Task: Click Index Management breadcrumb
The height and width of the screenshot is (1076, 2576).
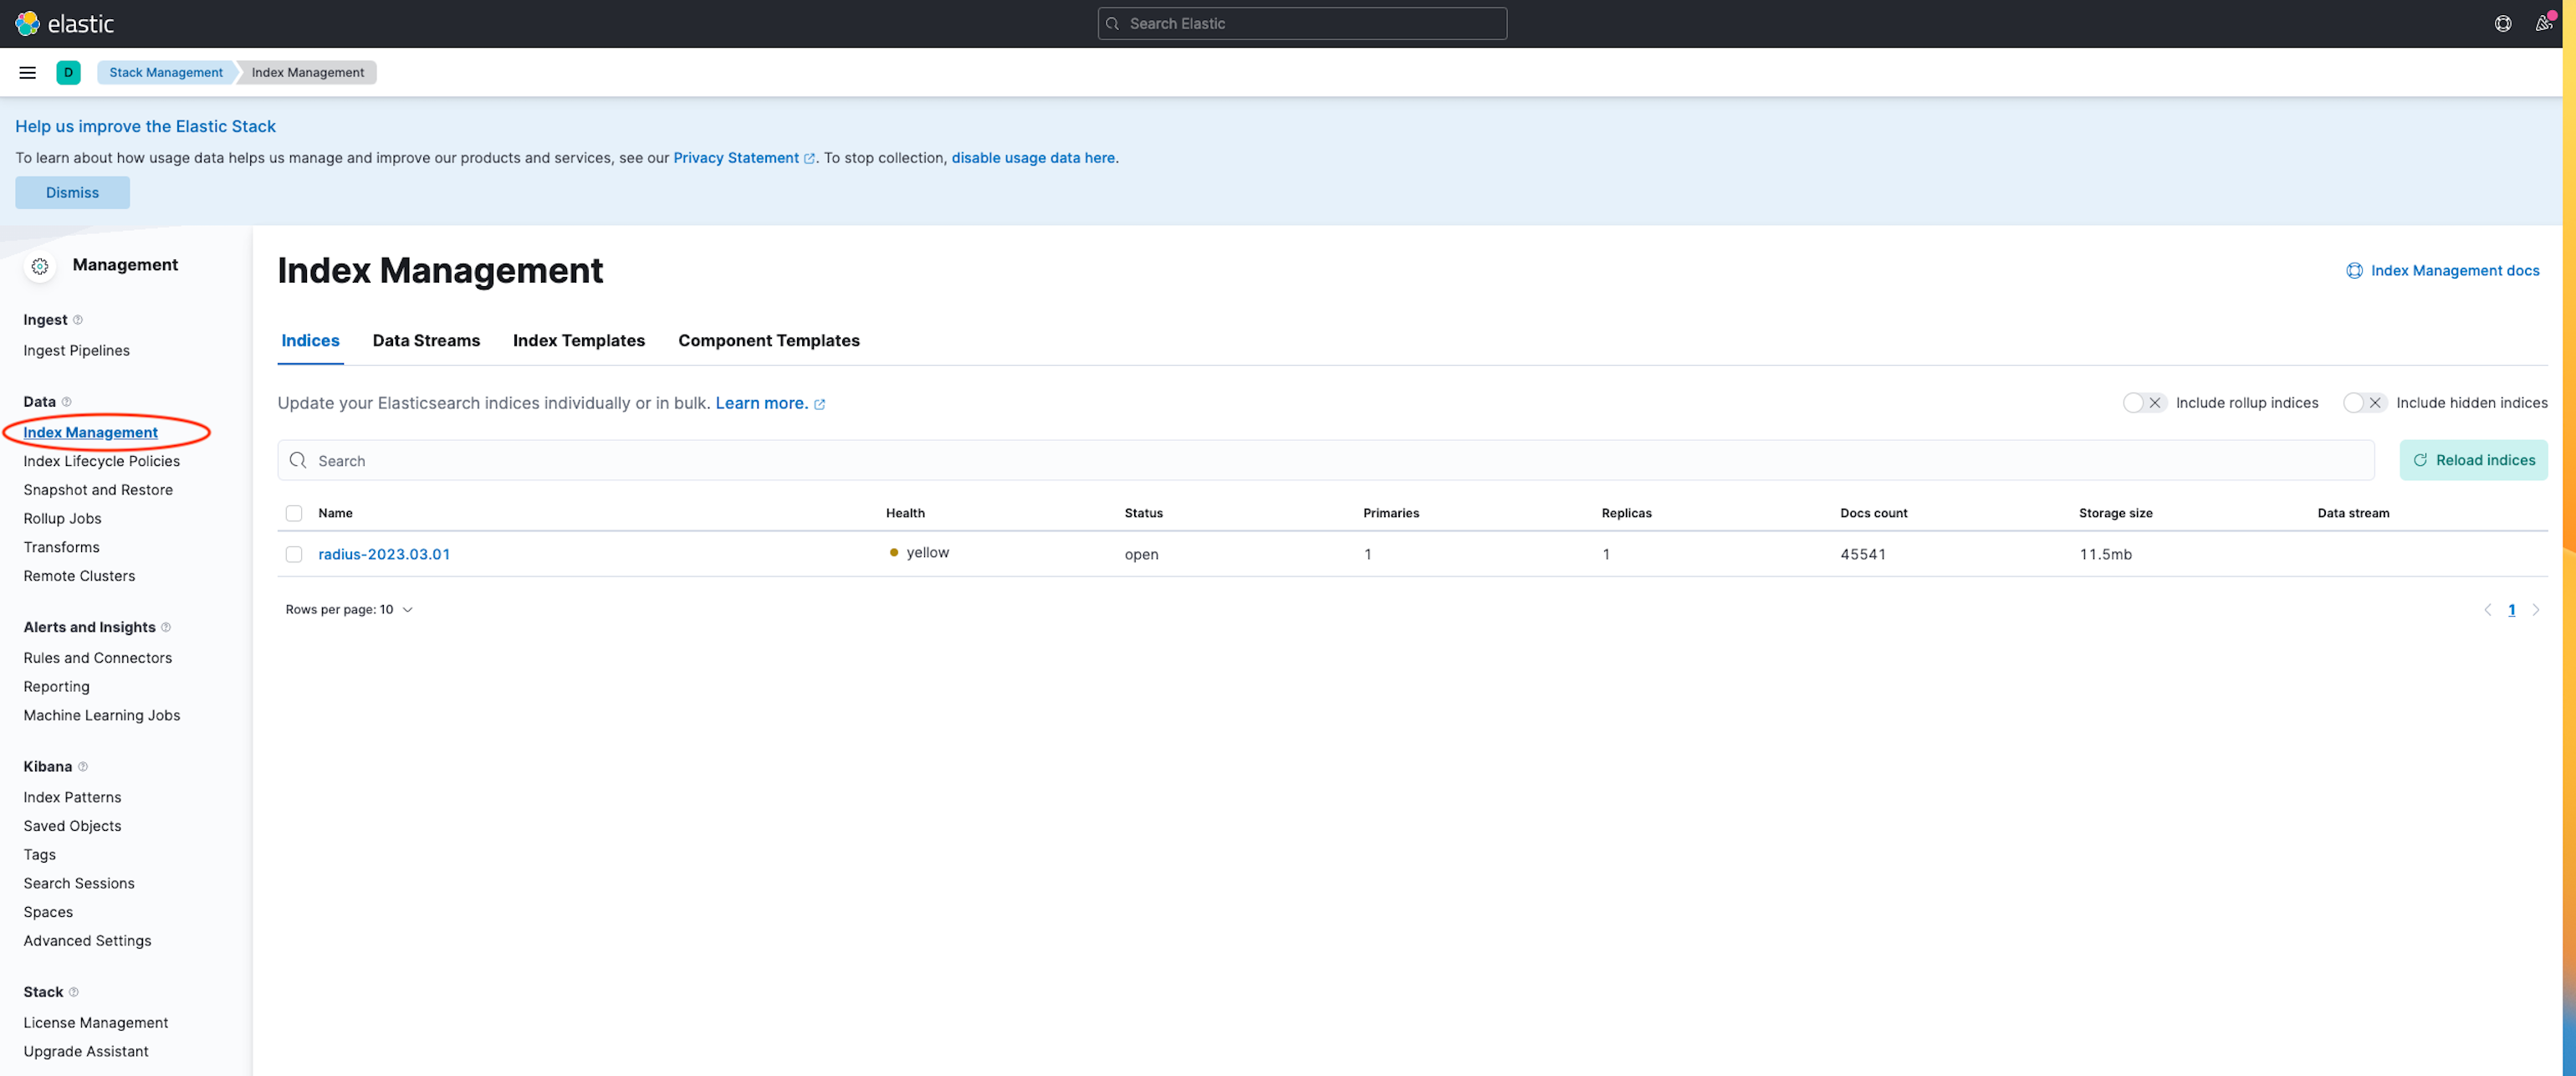Action: tap(308, 72)
